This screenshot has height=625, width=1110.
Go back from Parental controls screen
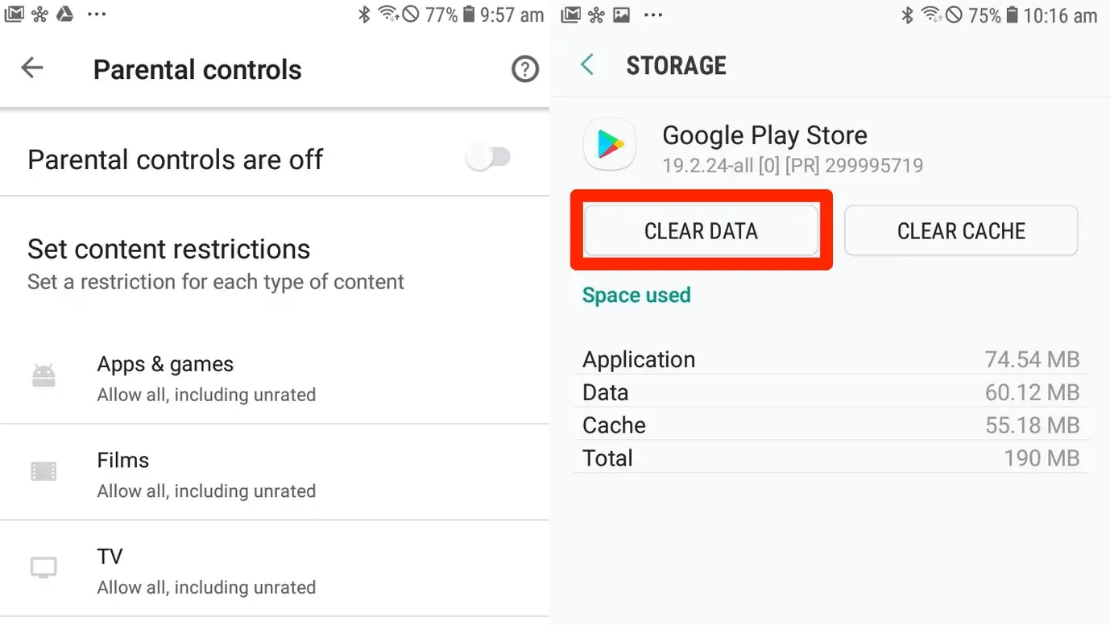pyautogui.click(x=33, y=68)
